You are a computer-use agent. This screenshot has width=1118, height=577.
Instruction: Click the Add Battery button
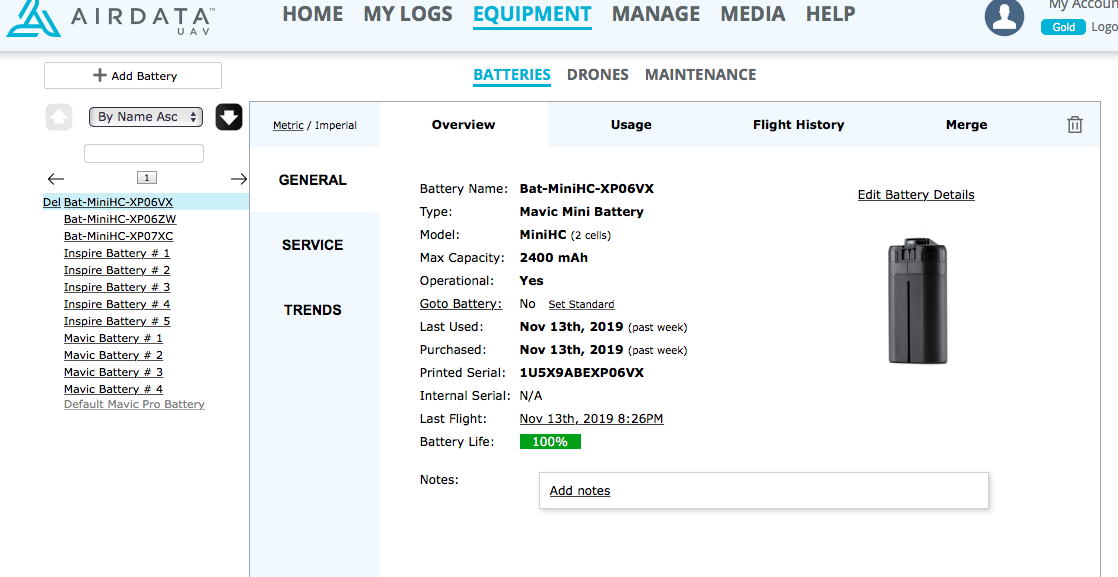pos(133,76)
